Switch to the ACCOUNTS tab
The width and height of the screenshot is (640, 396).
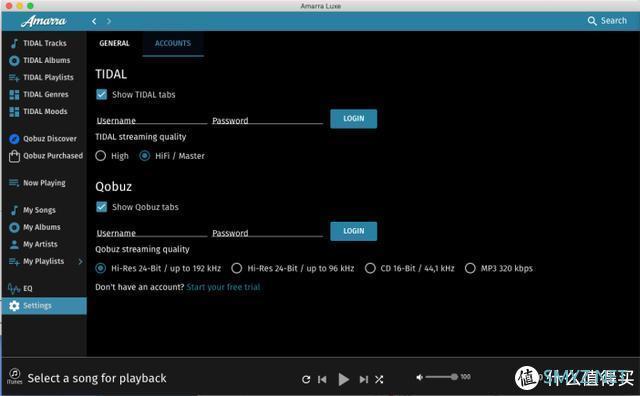[x=173, y=43]
